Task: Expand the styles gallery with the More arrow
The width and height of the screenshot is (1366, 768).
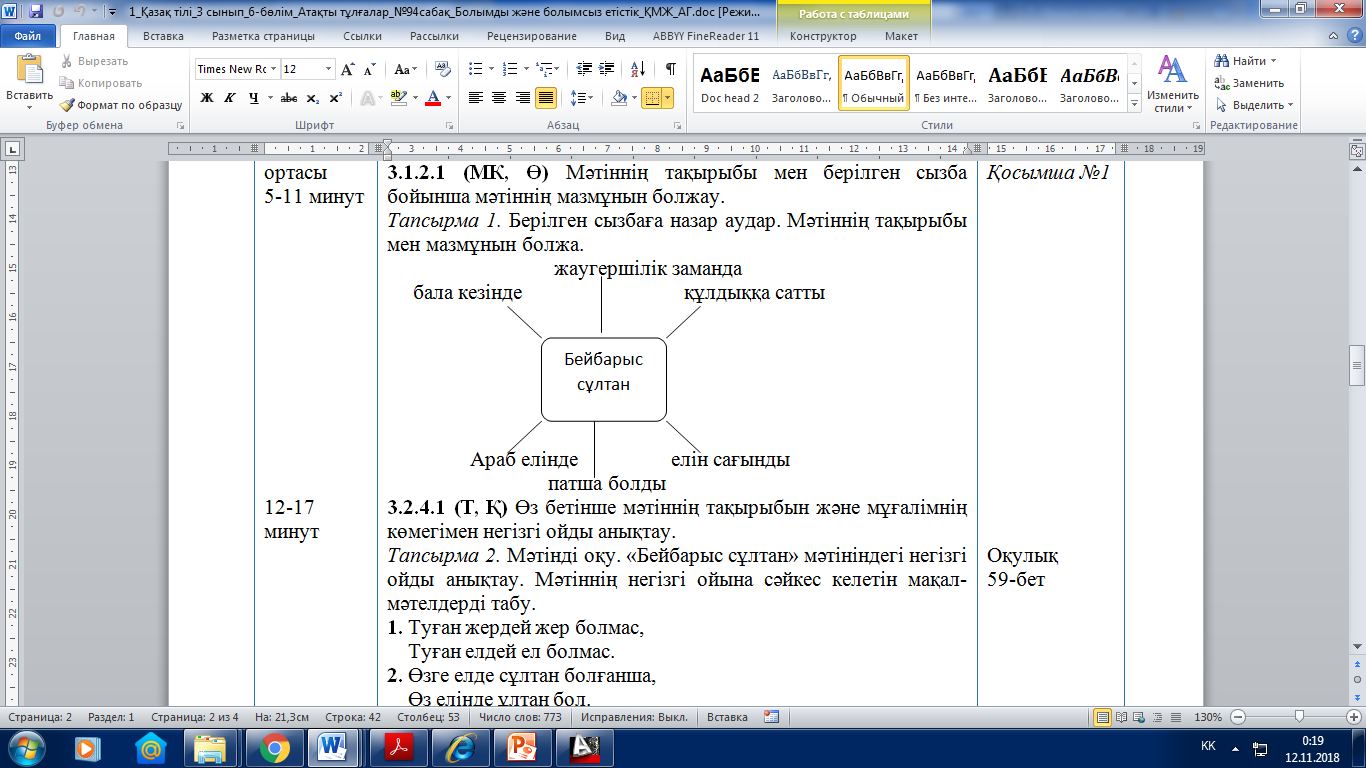Action: [1134, 104]
